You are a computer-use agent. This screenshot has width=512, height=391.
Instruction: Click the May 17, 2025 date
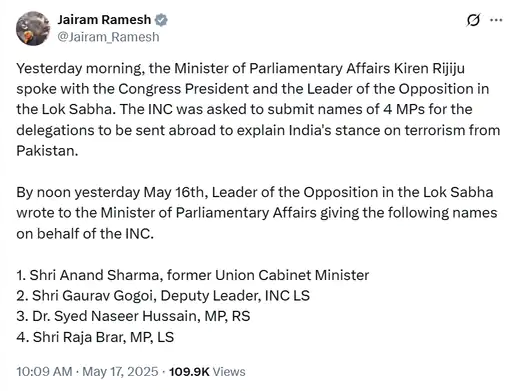coord(120,371)
